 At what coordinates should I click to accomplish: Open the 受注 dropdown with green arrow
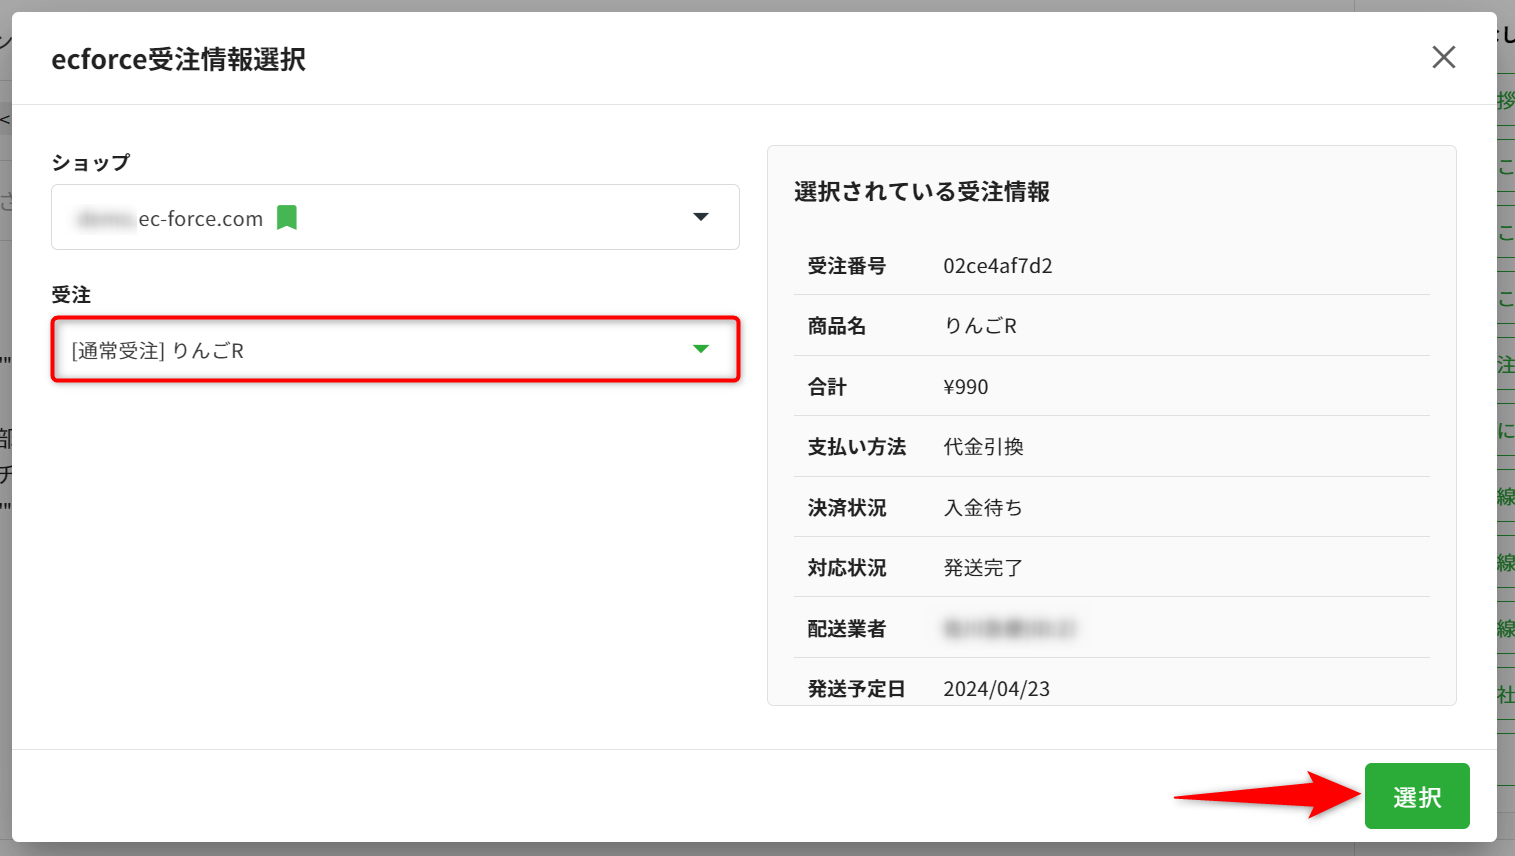[701, 349]
